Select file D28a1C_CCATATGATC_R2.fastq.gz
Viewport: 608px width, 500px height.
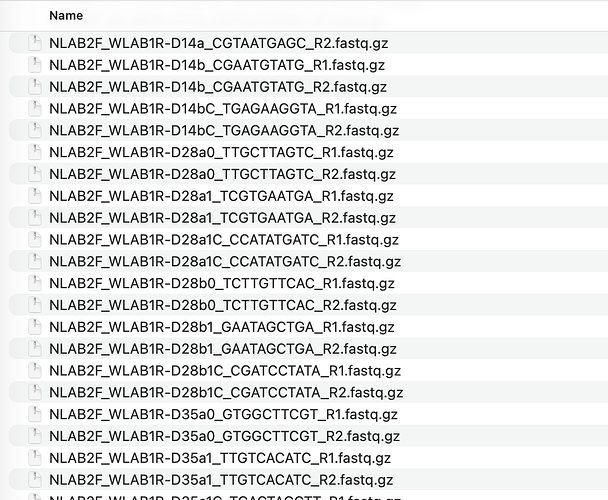point(225,261)
